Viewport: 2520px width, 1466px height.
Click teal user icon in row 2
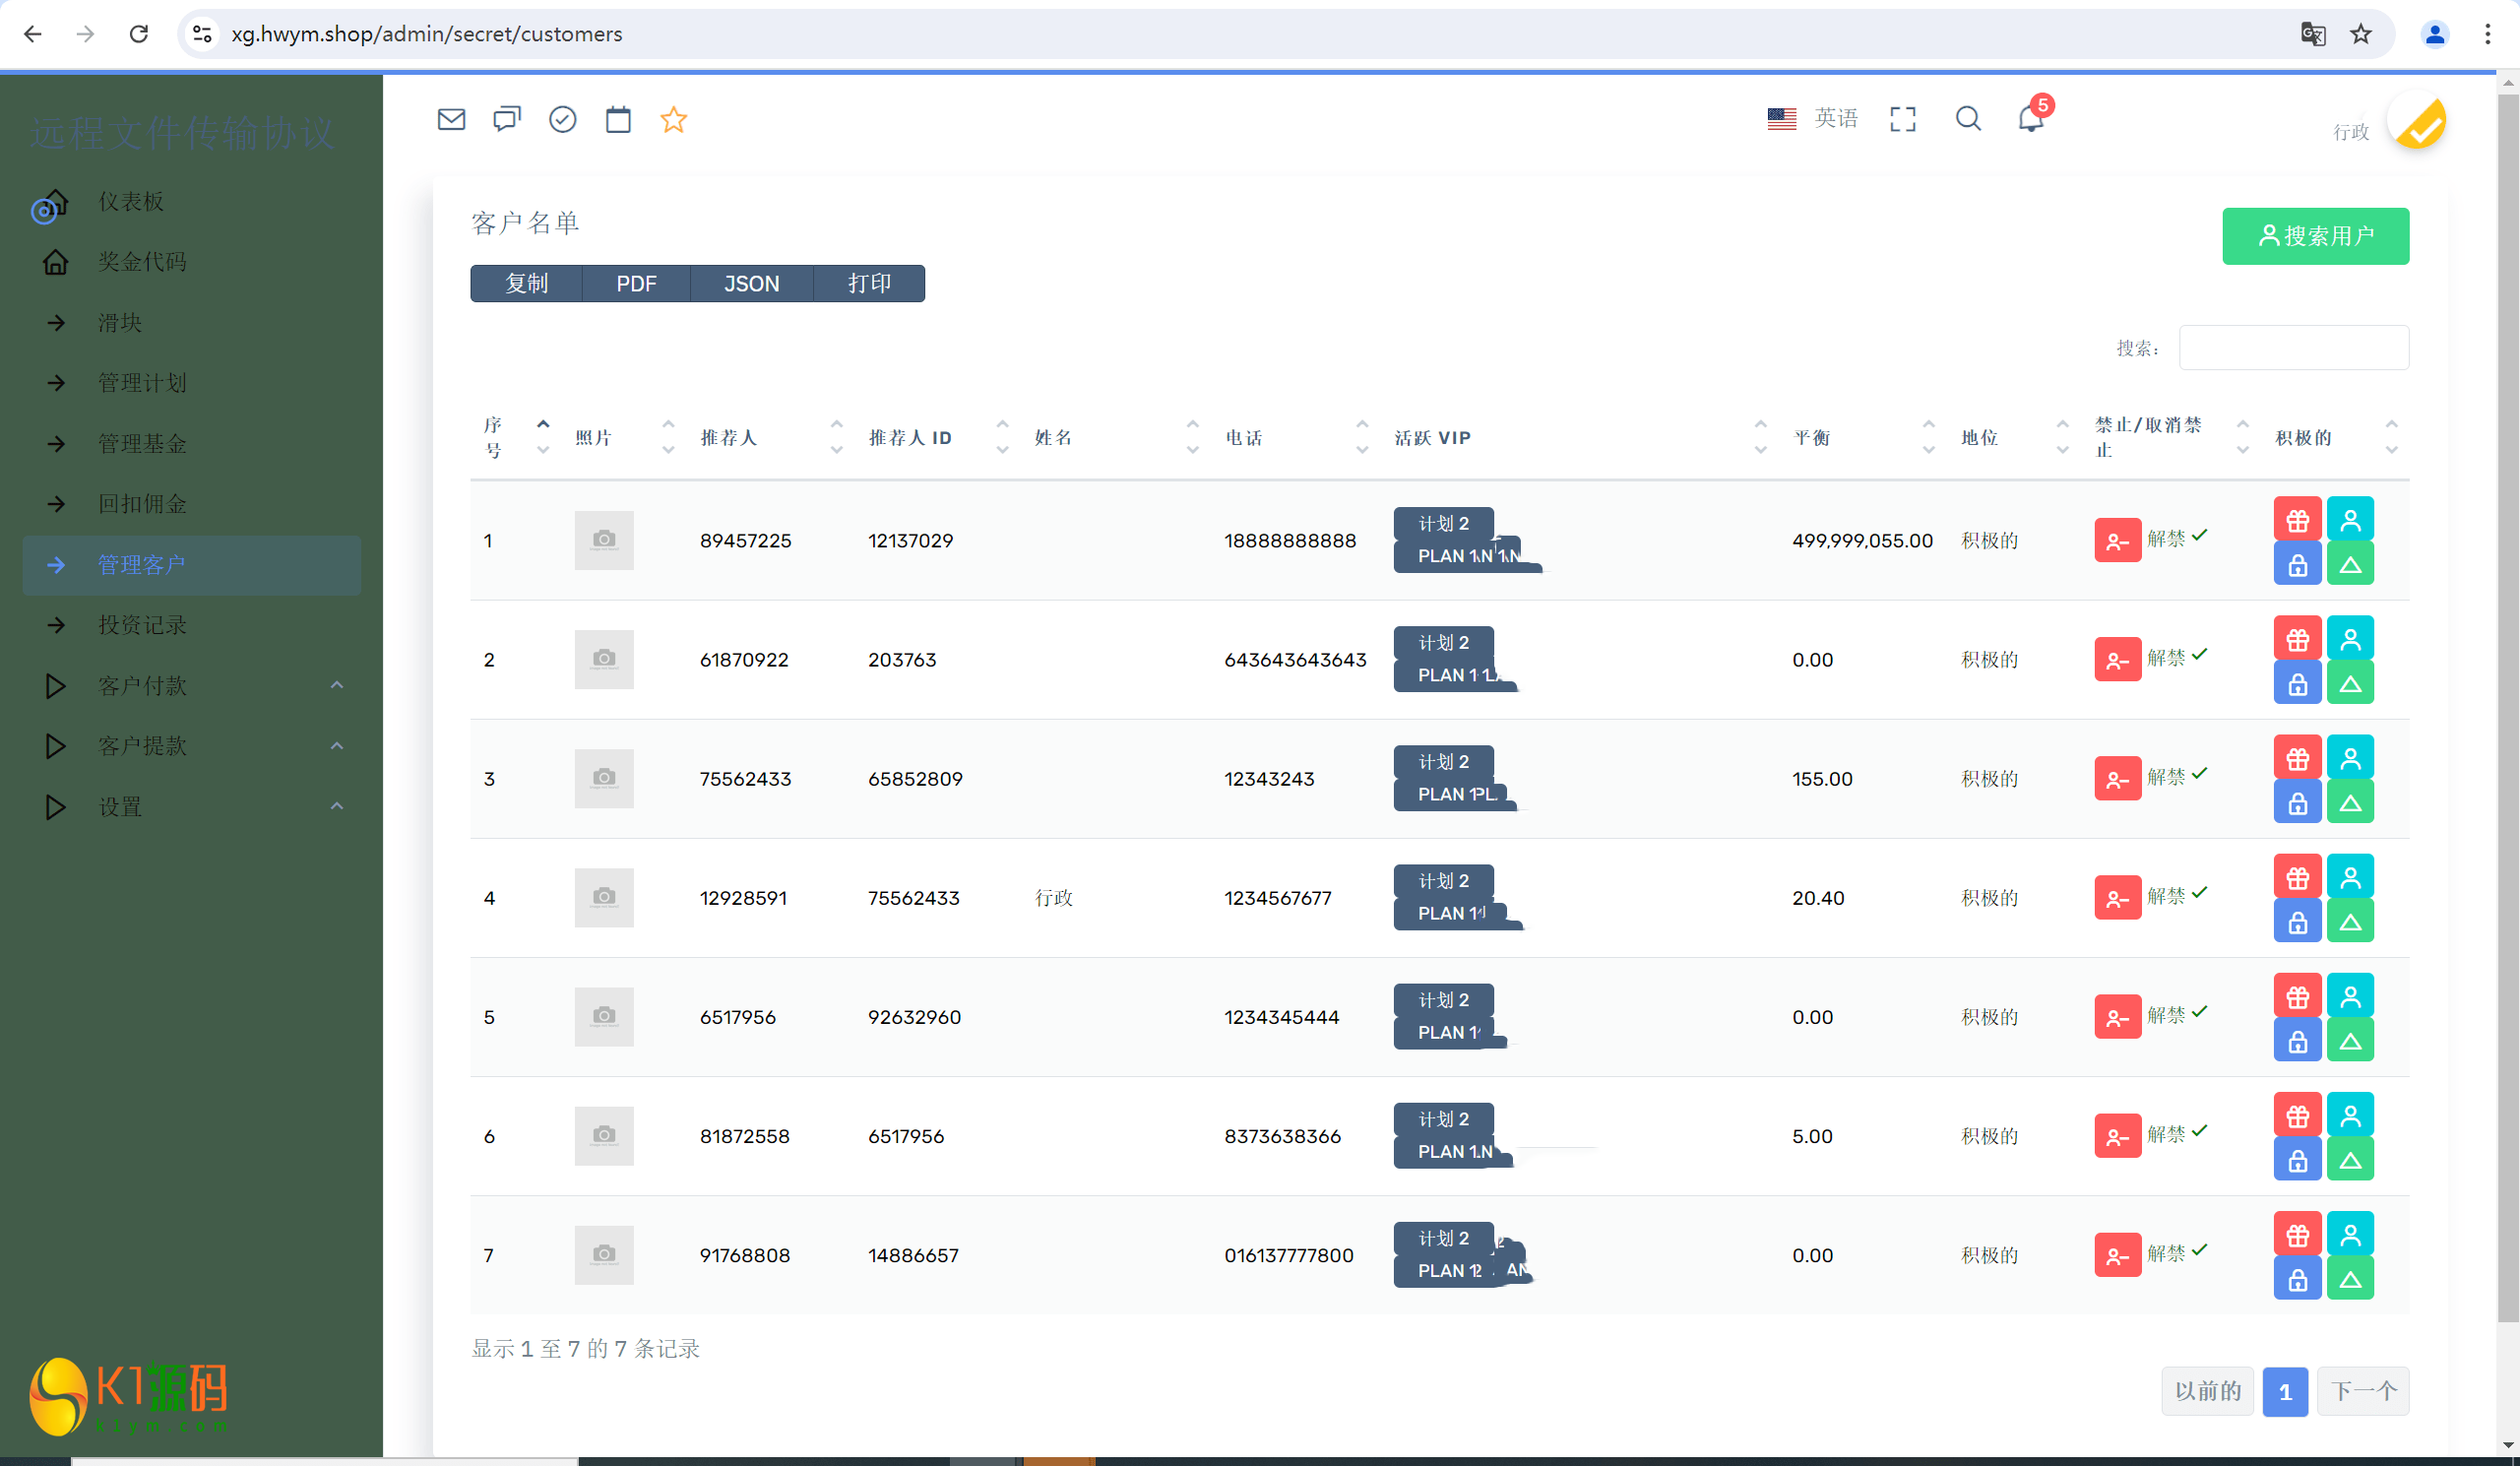pos(2350,640)
